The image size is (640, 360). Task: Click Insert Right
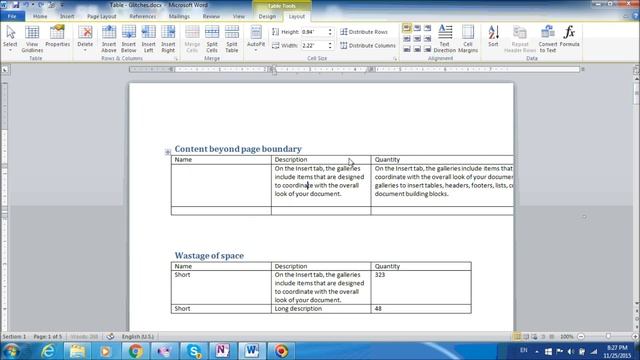click(168, 38)
